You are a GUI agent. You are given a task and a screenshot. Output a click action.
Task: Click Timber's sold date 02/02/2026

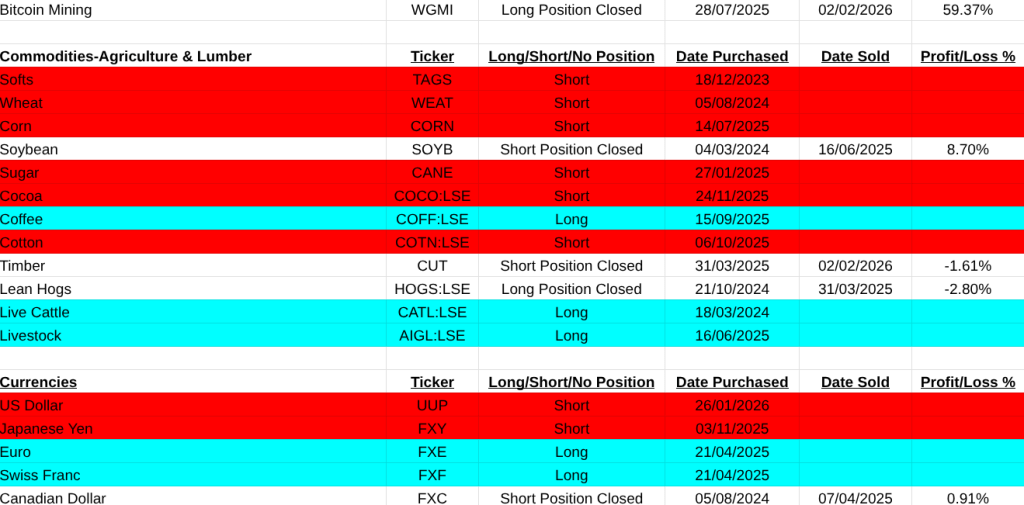pos(855,266)
